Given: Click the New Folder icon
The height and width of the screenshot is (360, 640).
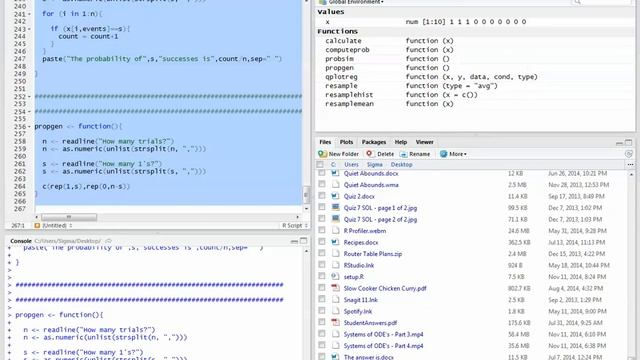Looking at the screenshot, I should 322,154.
